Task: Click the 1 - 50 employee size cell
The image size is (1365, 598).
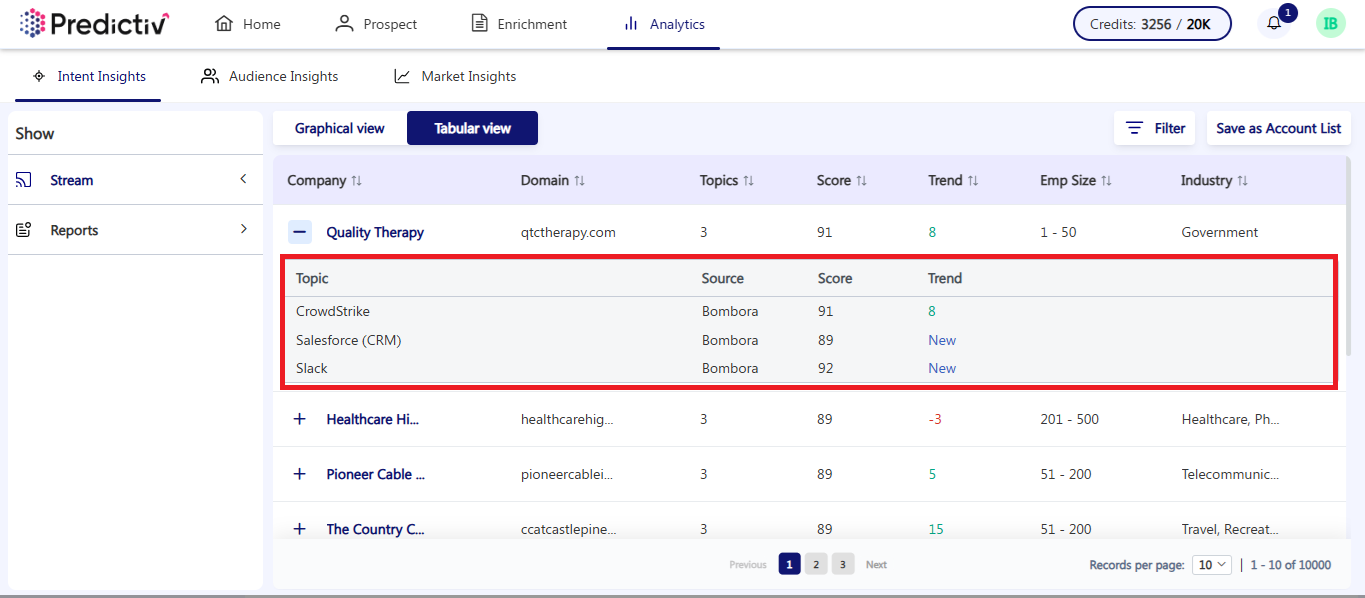Action: tap(1058, 232)
